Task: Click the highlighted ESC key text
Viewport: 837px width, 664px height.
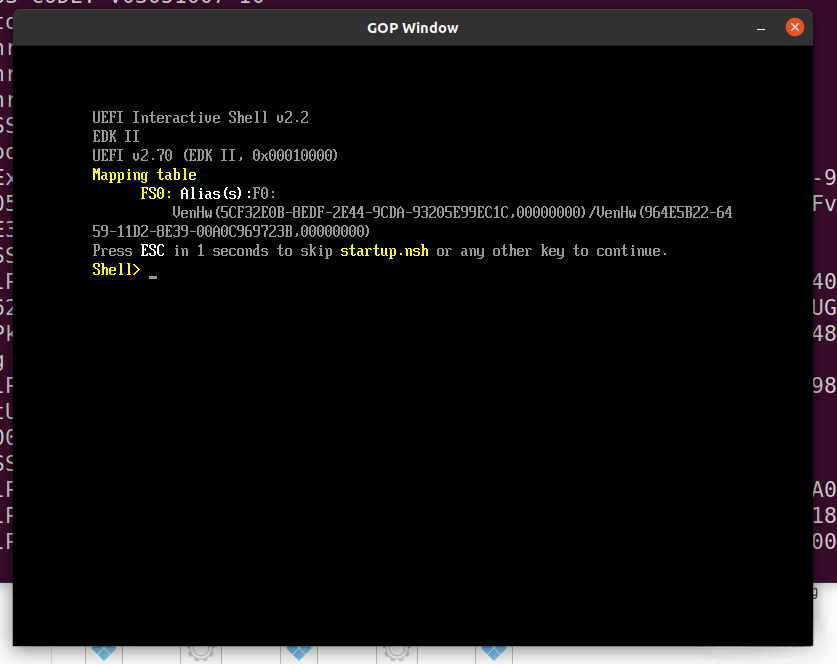Action: [x=152, y=250]
